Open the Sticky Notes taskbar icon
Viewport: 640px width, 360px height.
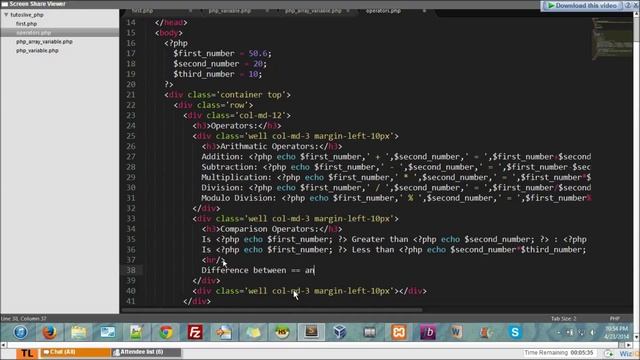coord(253,332)
